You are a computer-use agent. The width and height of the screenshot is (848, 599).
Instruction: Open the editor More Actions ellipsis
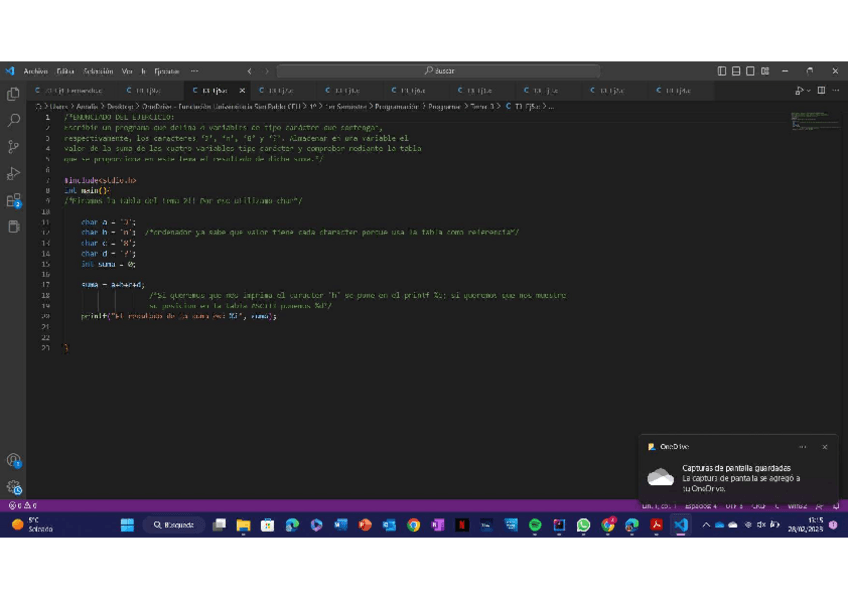tap(836, 91)
